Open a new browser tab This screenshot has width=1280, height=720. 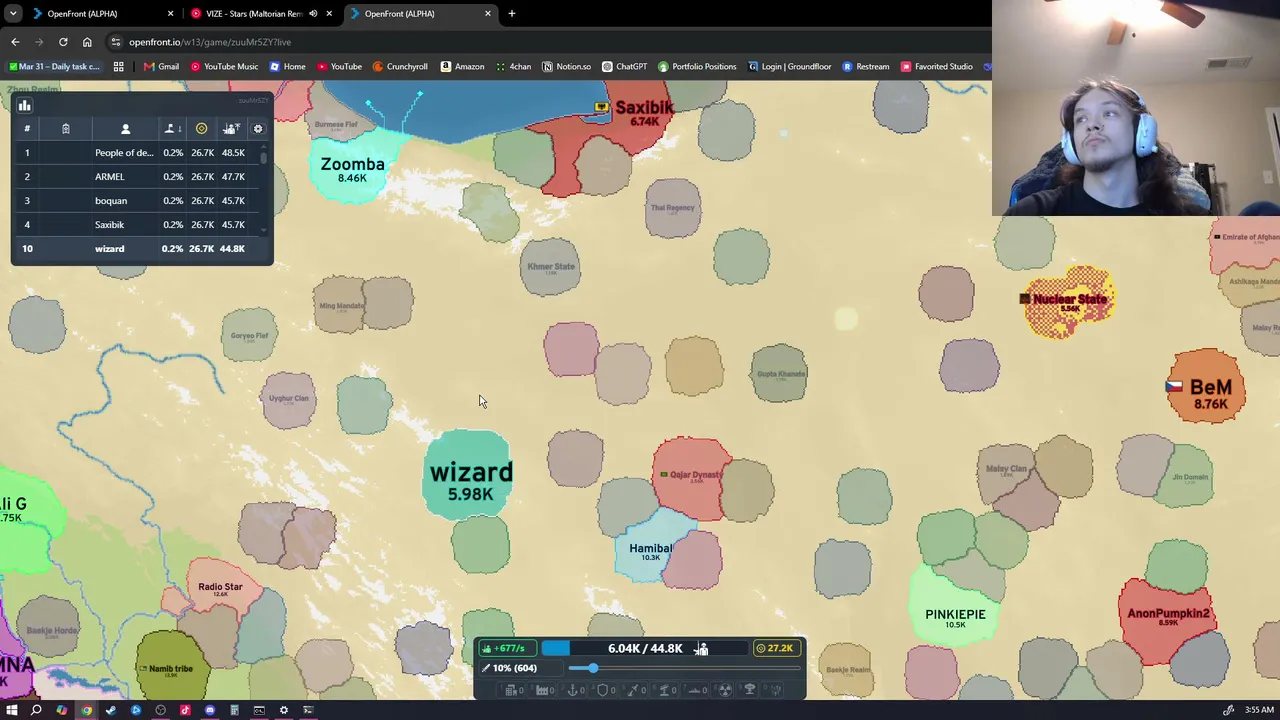[x=512, y=14]
